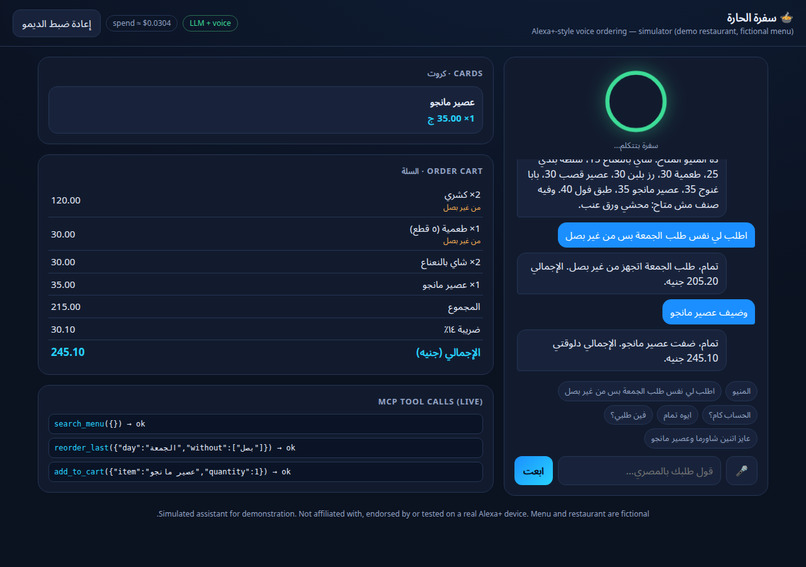Click the reply mentioning 205.20 جنيه

(621, 273)
